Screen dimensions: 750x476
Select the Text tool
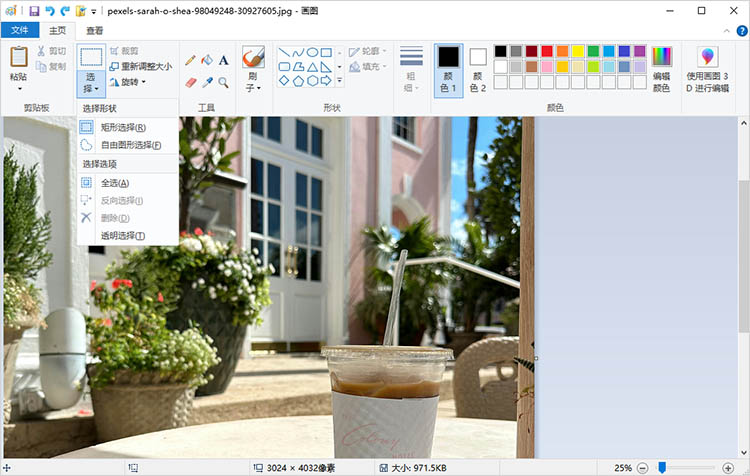click(223, 60)
